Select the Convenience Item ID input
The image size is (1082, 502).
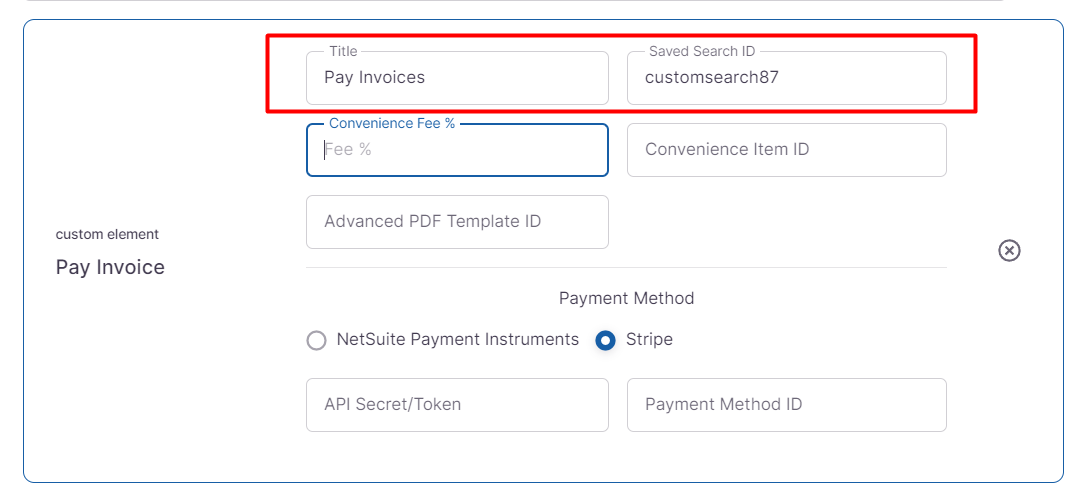click(786, 150)
